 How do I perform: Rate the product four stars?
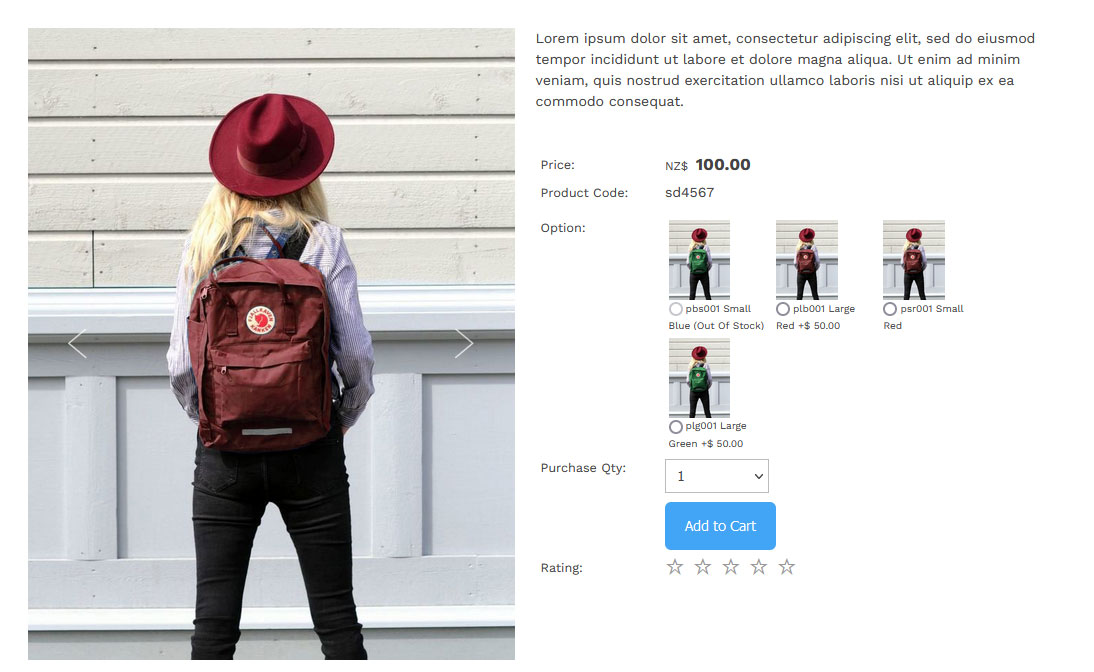[758, 567]
